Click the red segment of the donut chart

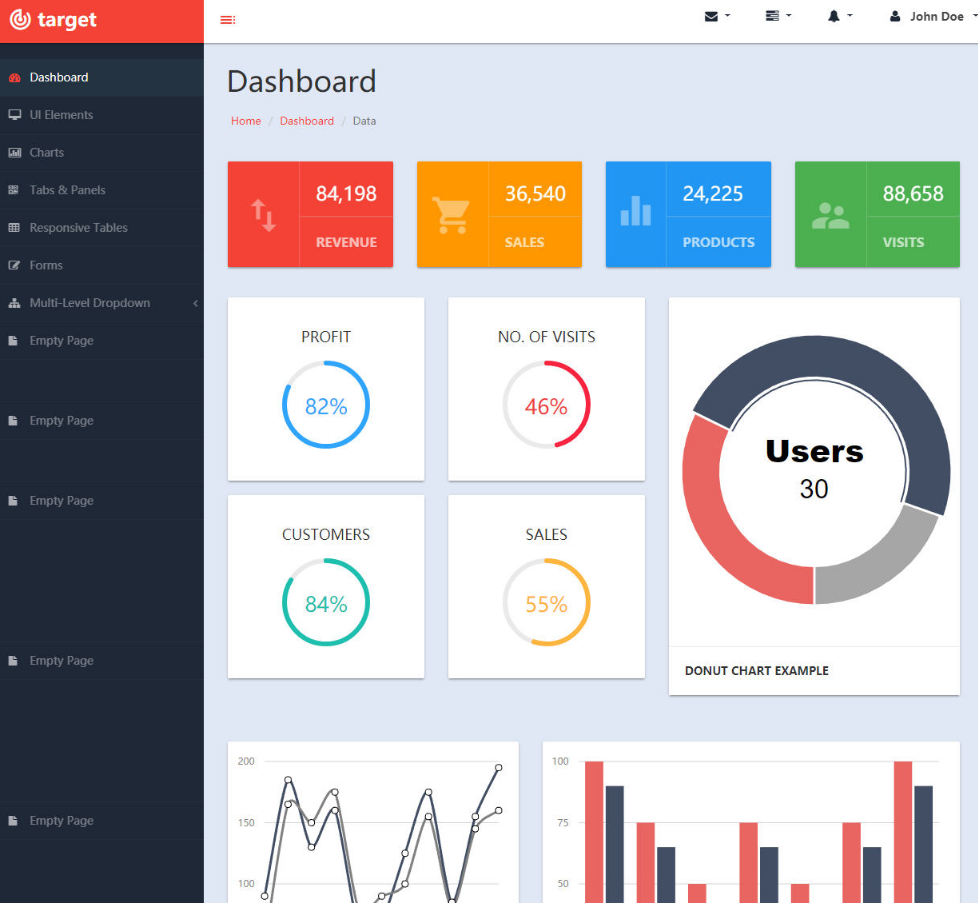710,520
